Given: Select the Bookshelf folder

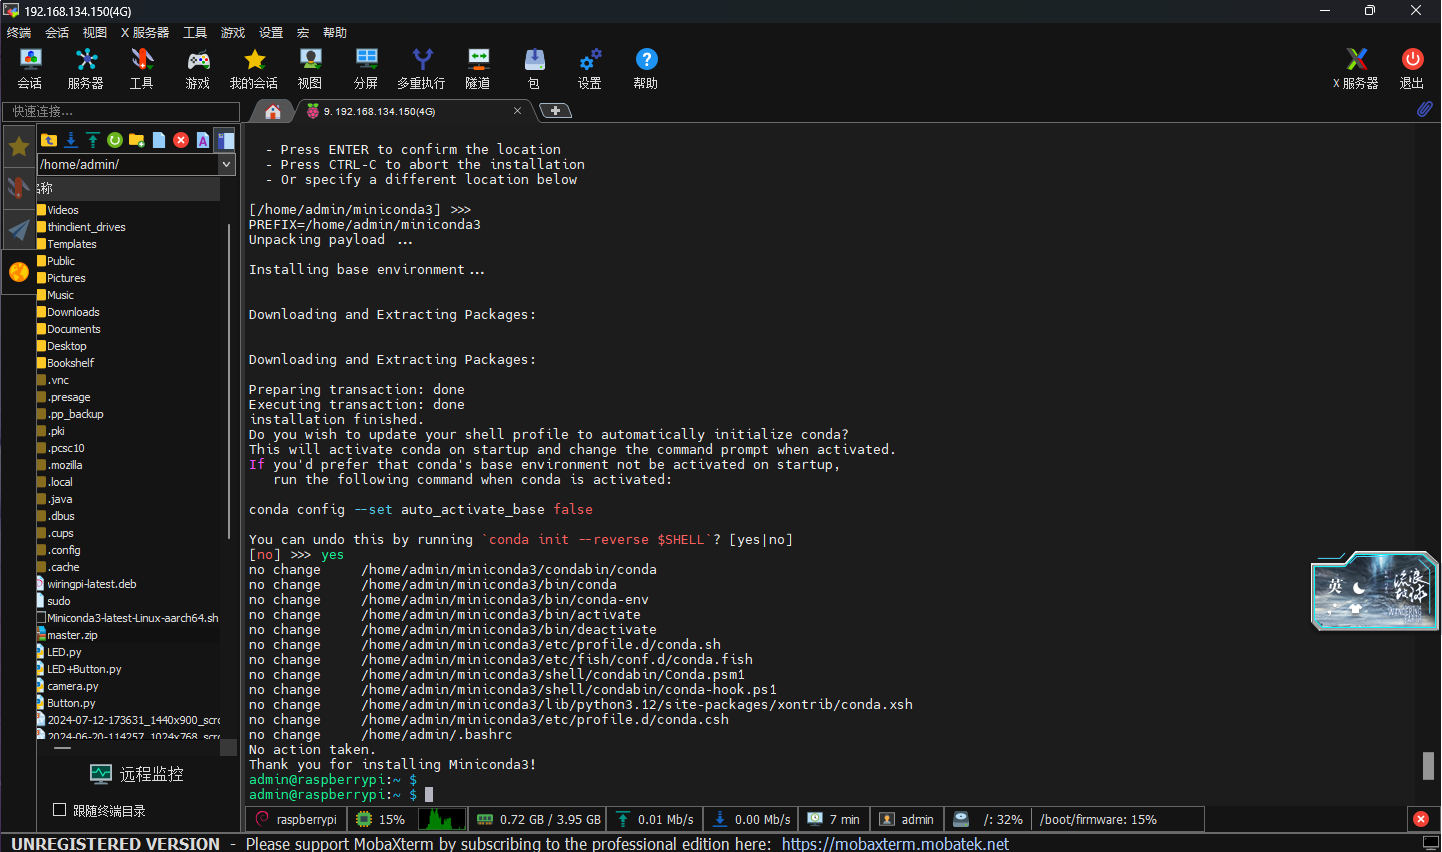Looking at the screenshot, I should click(70, 363).
